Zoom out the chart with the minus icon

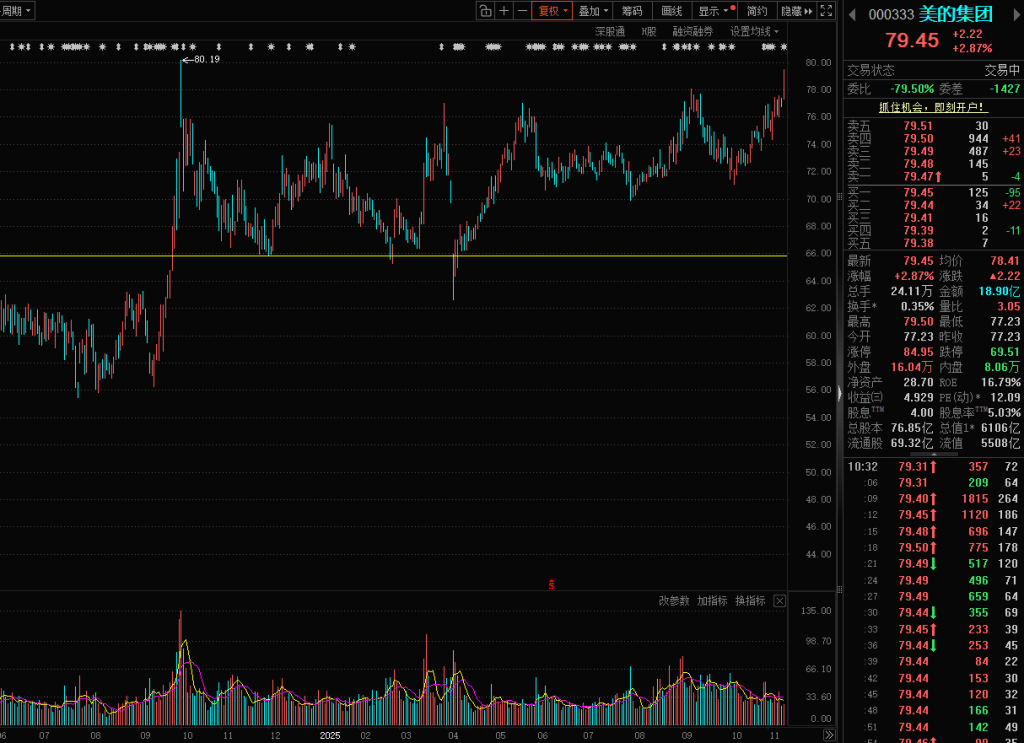[x=522, y=11]
